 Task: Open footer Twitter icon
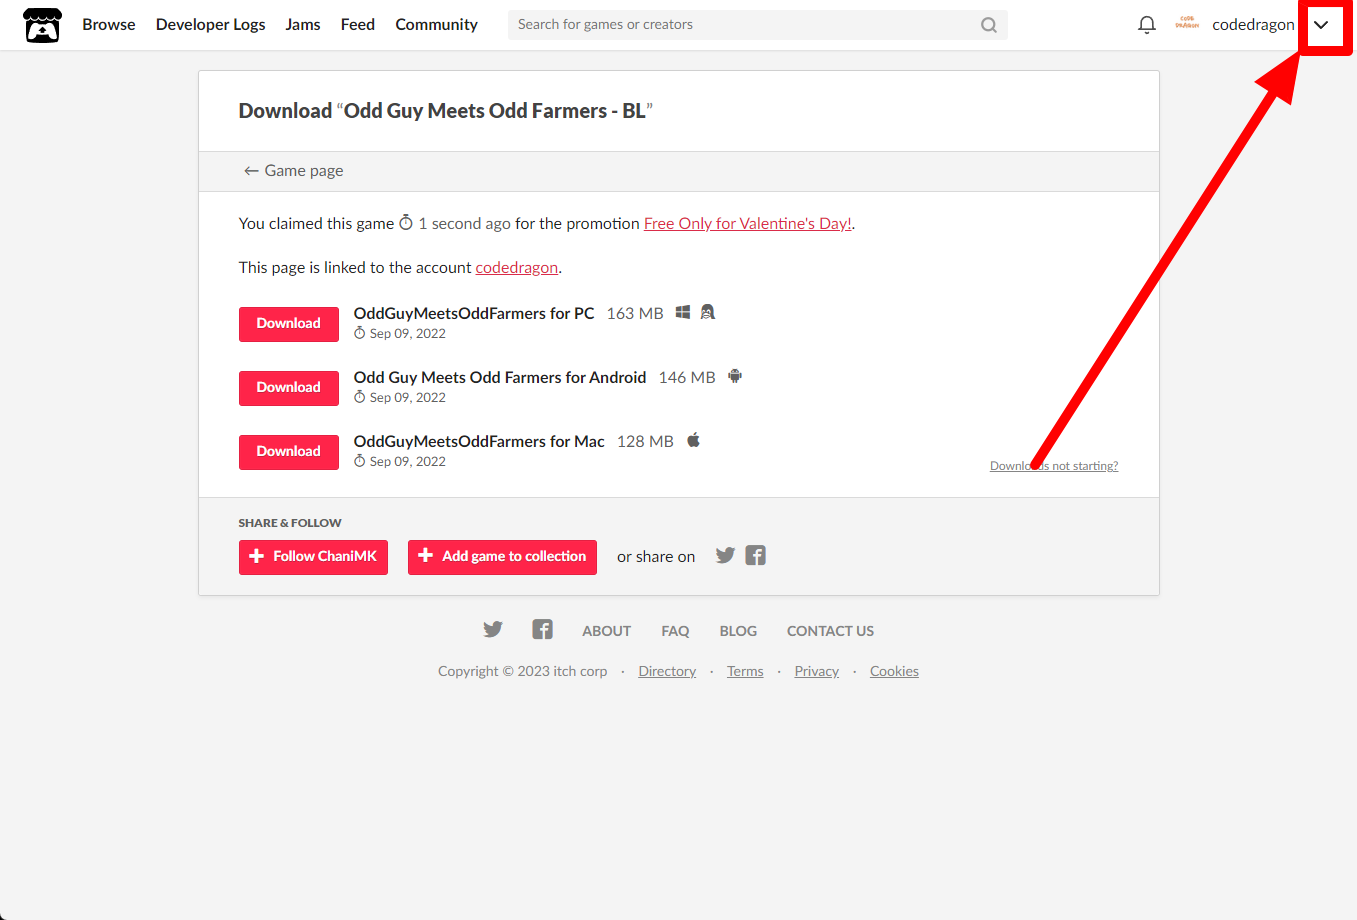pyautogui.click(x=493, y=630)
